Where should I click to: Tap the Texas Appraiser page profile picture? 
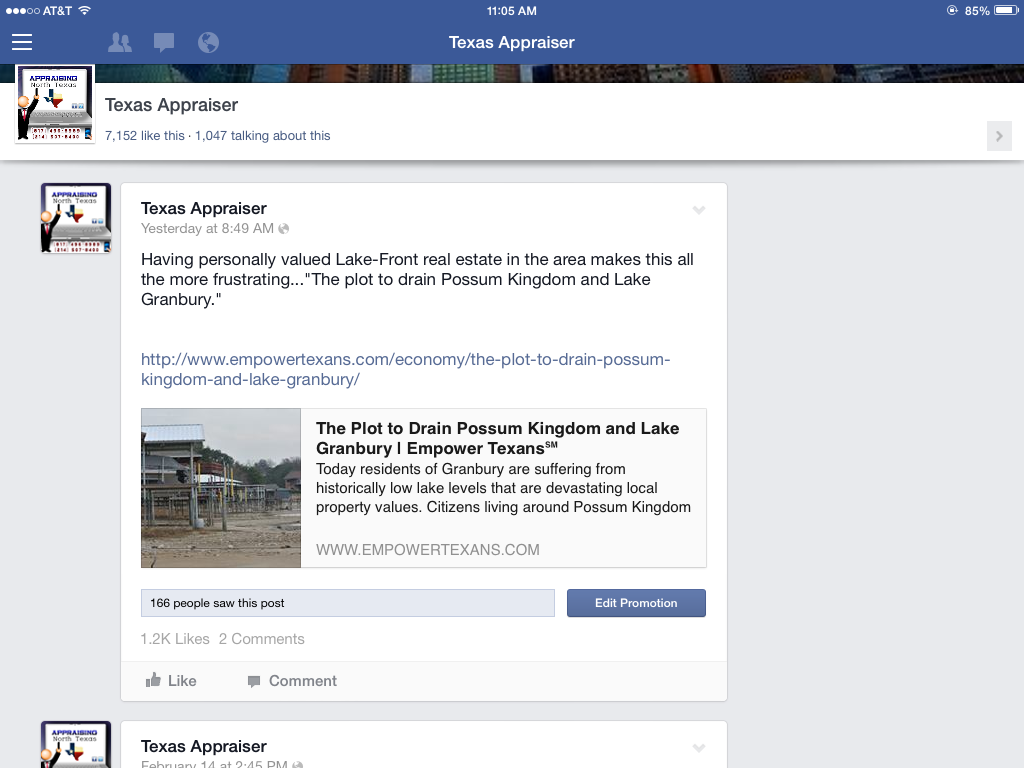click(x=55, y=104)
